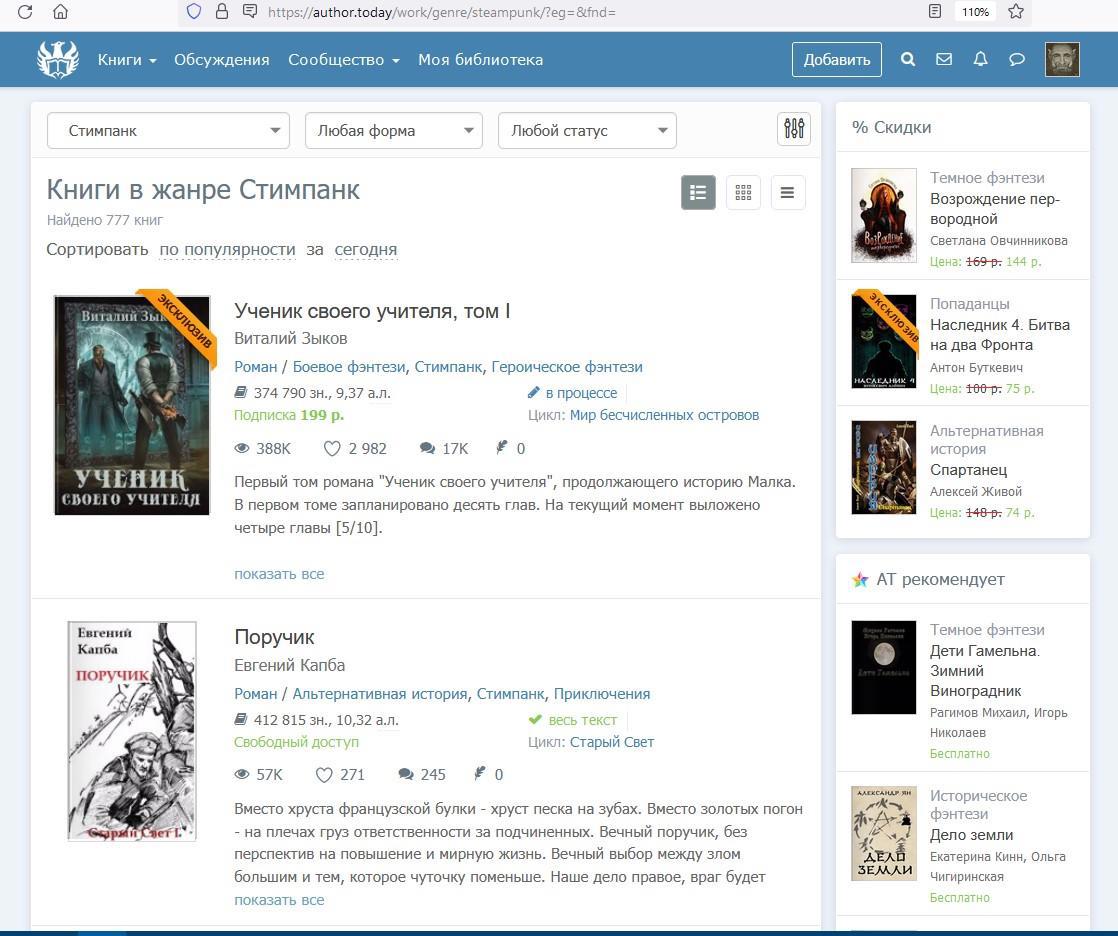The width and height of the screenshot is (1118, 936).
Task: Click the reviews quill icon on Поручик row
Action: click(480, 773)
